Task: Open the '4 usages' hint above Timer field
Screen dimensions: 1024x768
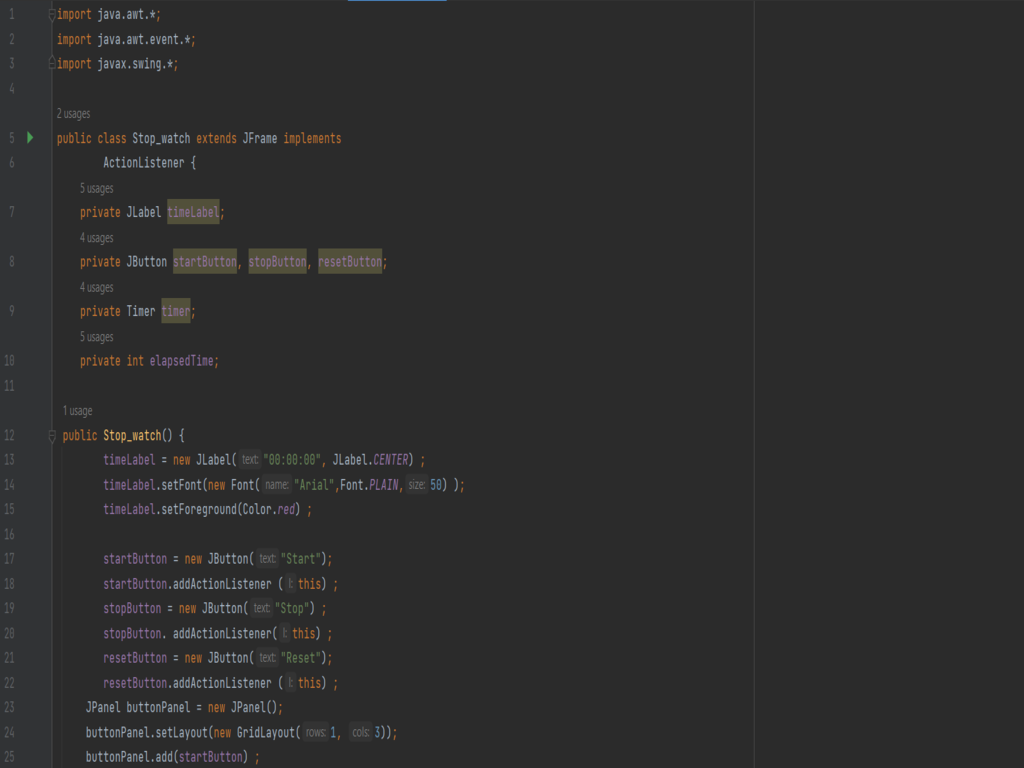Action: (x=97, y=288)
